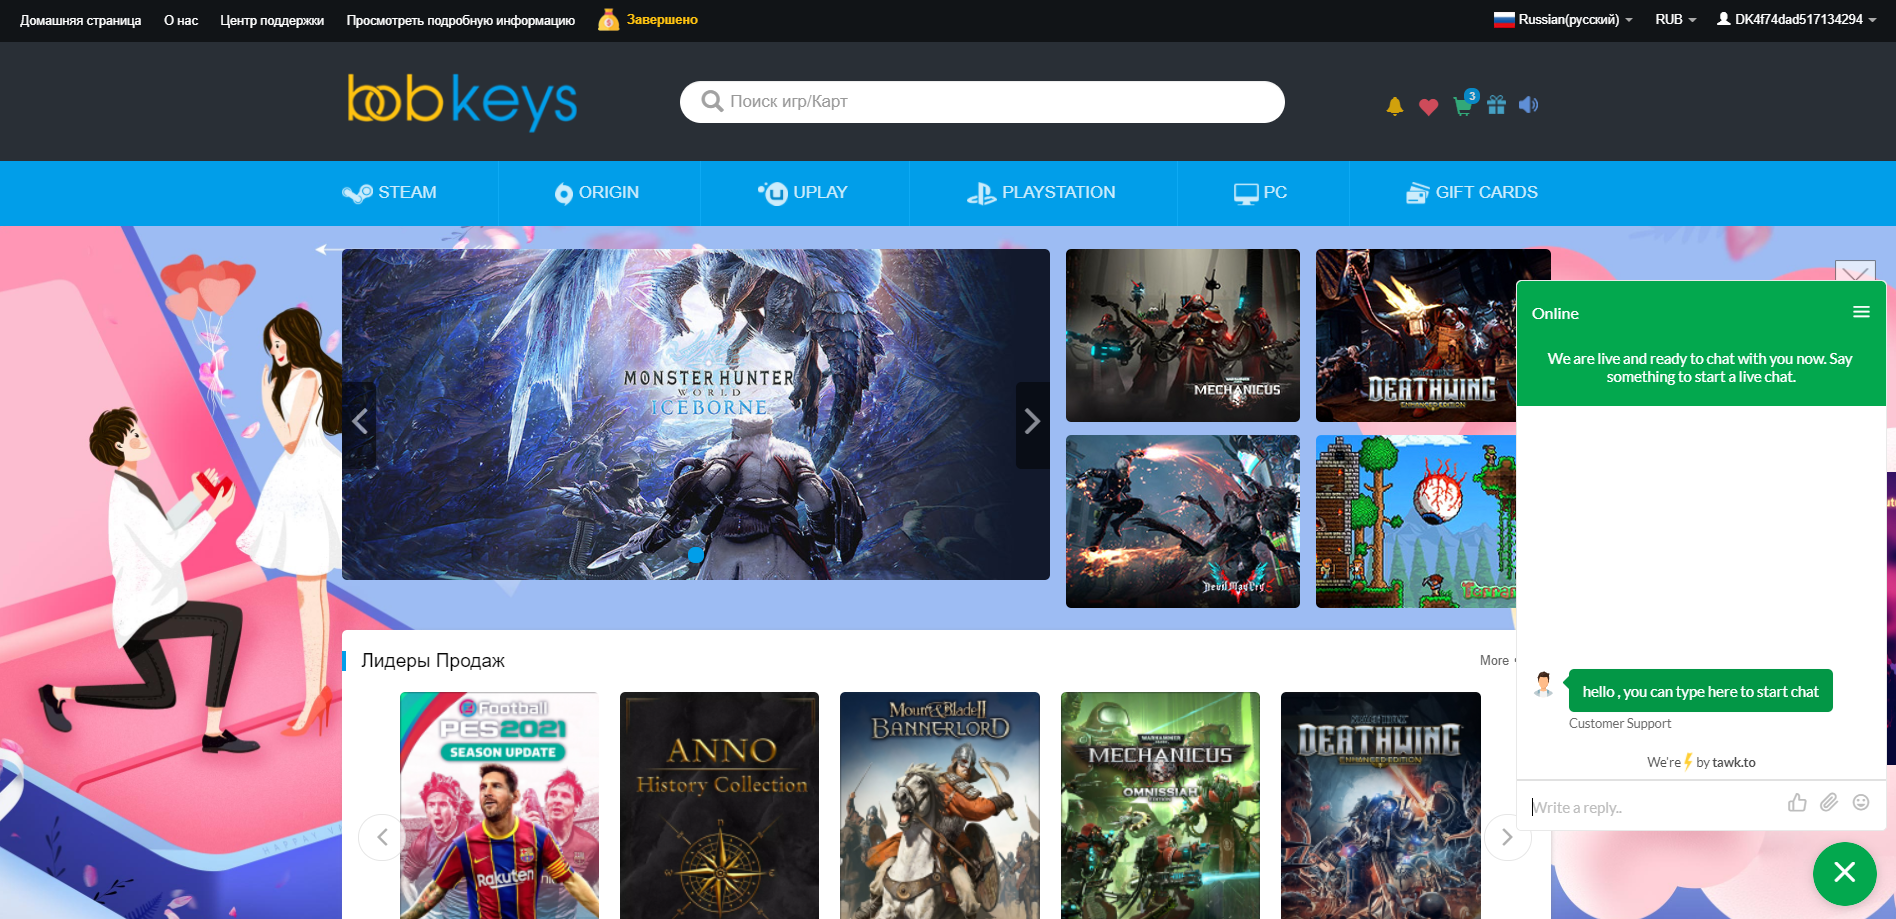
Task: Open the Deathwing Enhanced Edition game card
Action: pos(1381,805)
